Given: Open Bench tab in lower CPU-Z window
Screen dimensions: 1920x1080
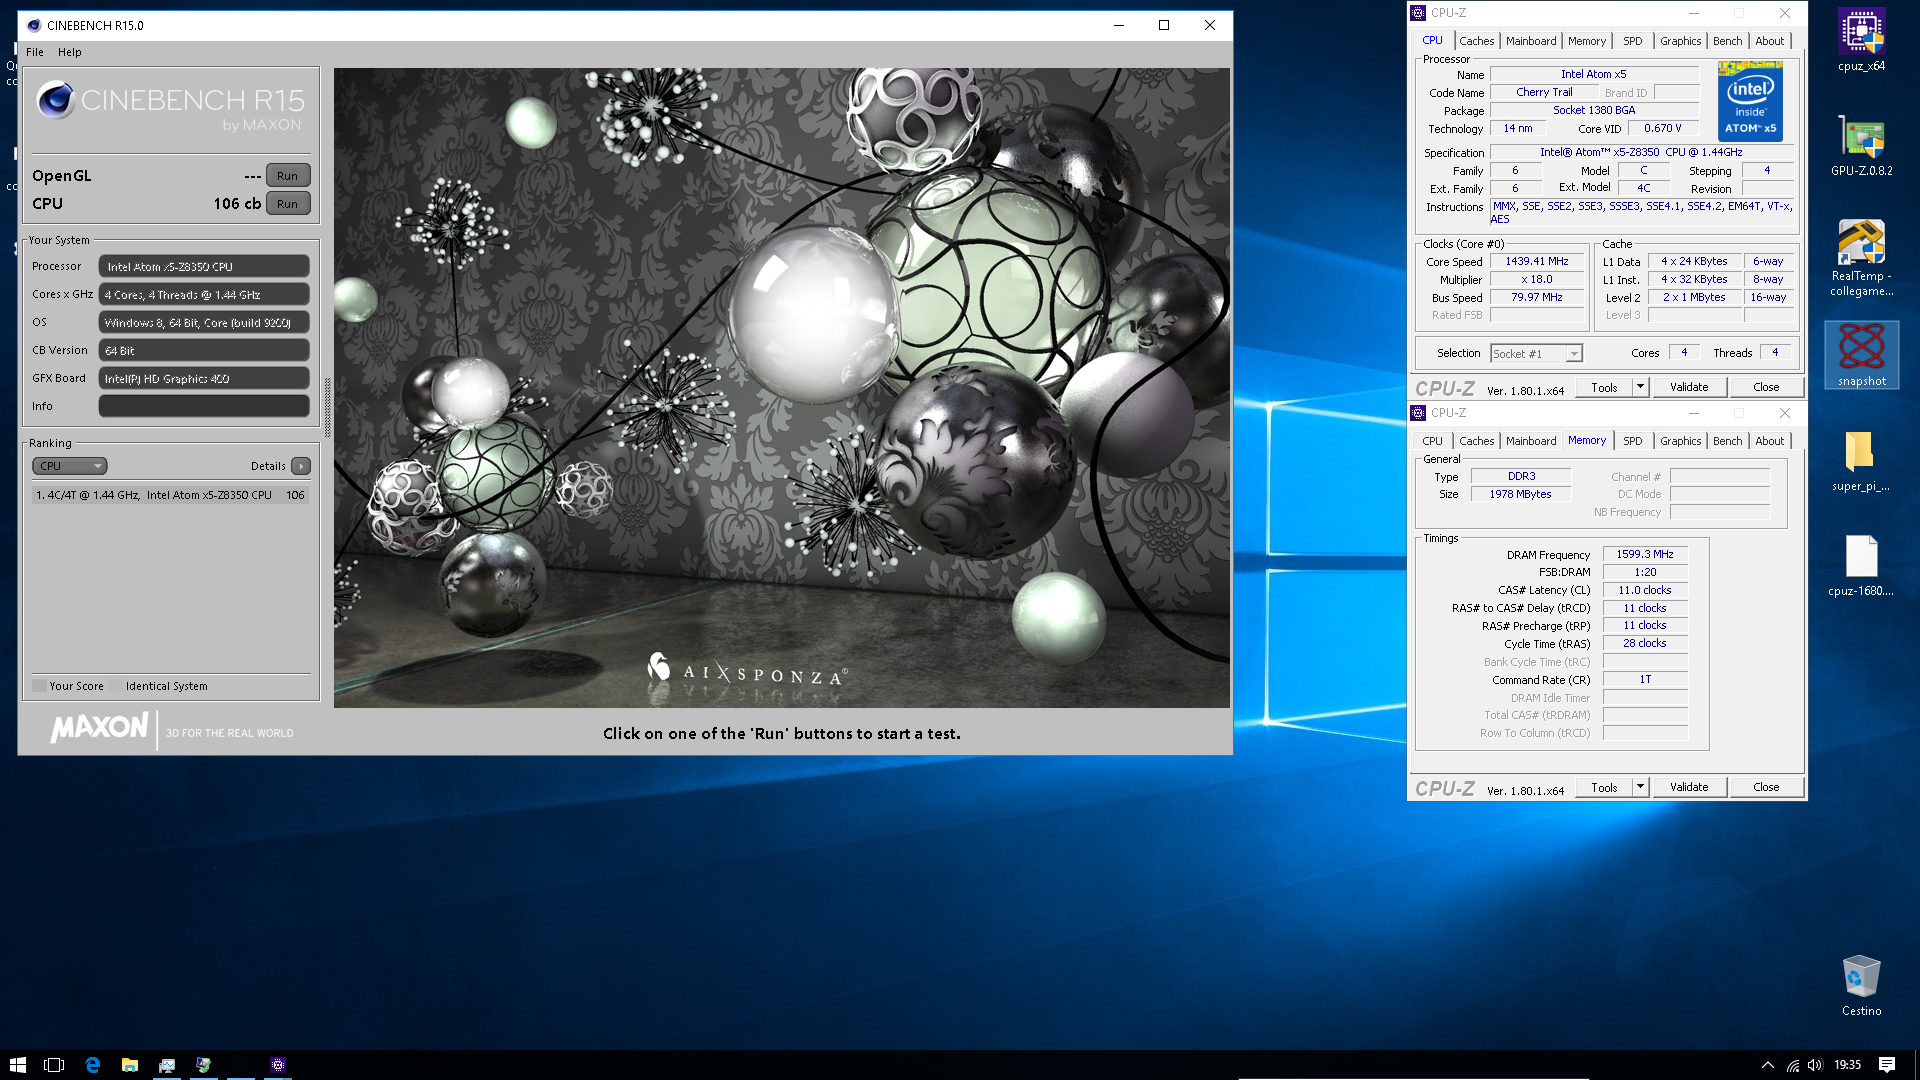Looking at the screenshot, I should [x=1727, y=441].
